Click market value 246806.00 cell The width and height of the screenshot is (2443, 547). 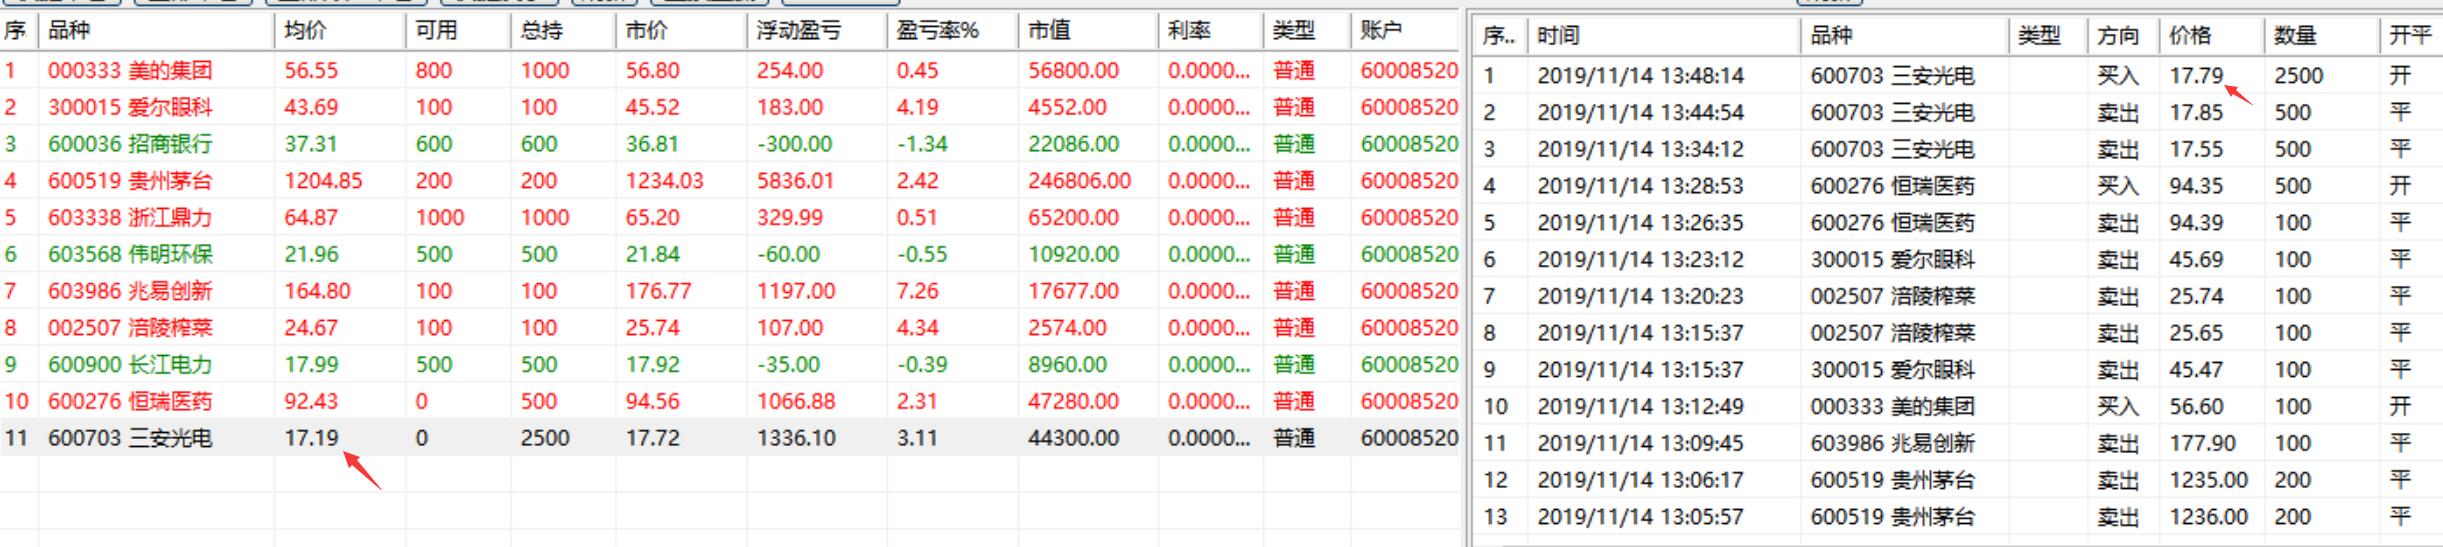pos(1079,181)
